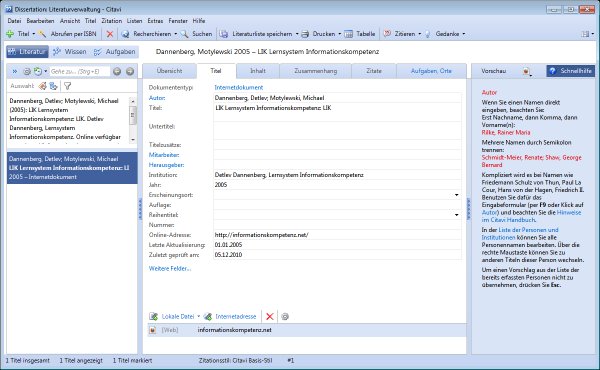Click the Internetdokument document type link
The height and width of the screenshot is (370, 600).
[x=239, y=88]
